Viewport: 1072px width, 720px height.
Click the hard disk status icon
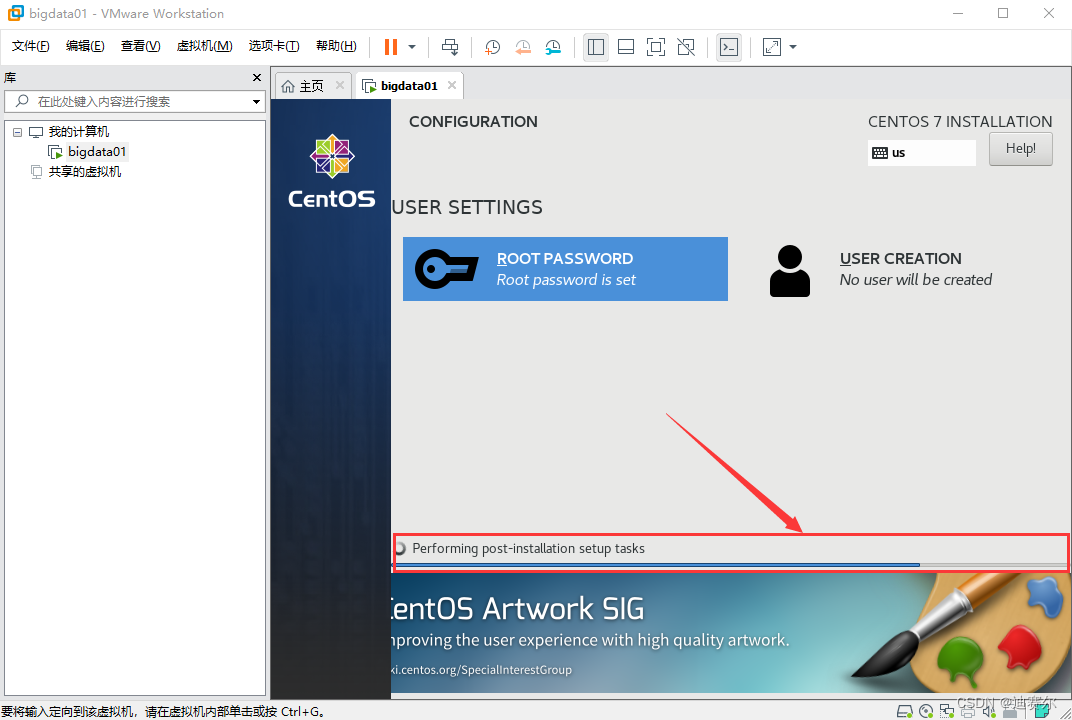(904, 711)
